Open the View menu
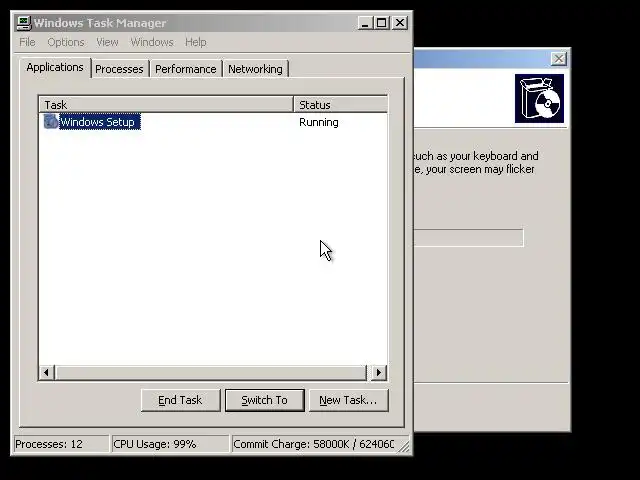This screenshot has height=480, width=640. [x=107, y=42]
